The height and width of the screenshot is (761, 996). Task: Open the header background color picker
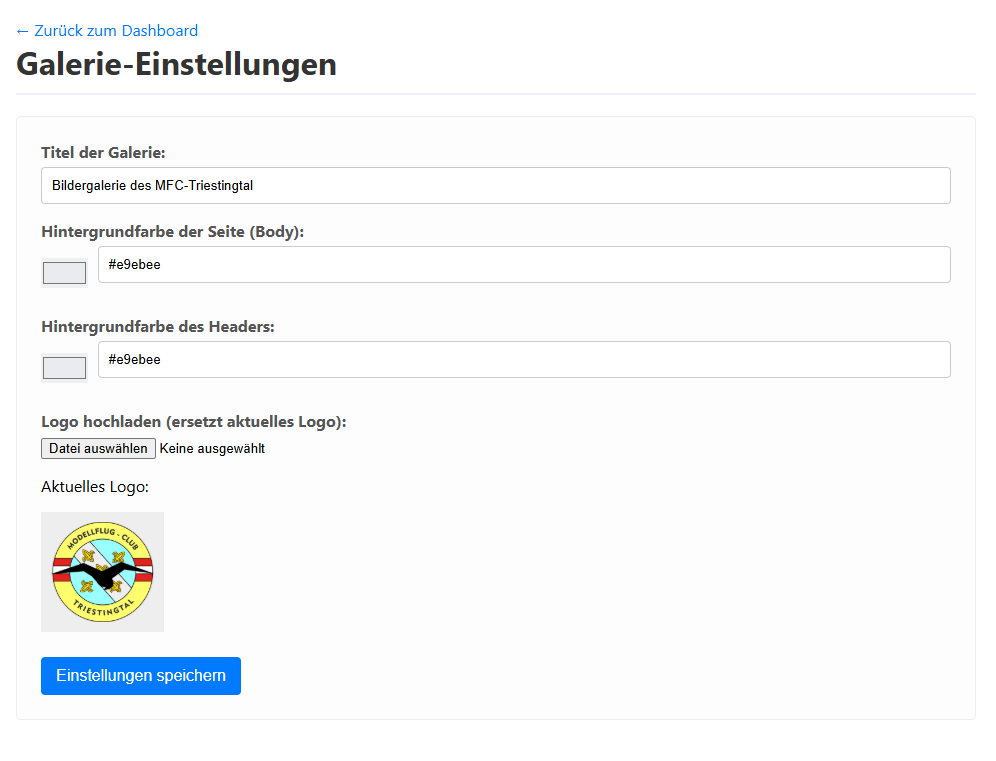[x=64, y=367]
